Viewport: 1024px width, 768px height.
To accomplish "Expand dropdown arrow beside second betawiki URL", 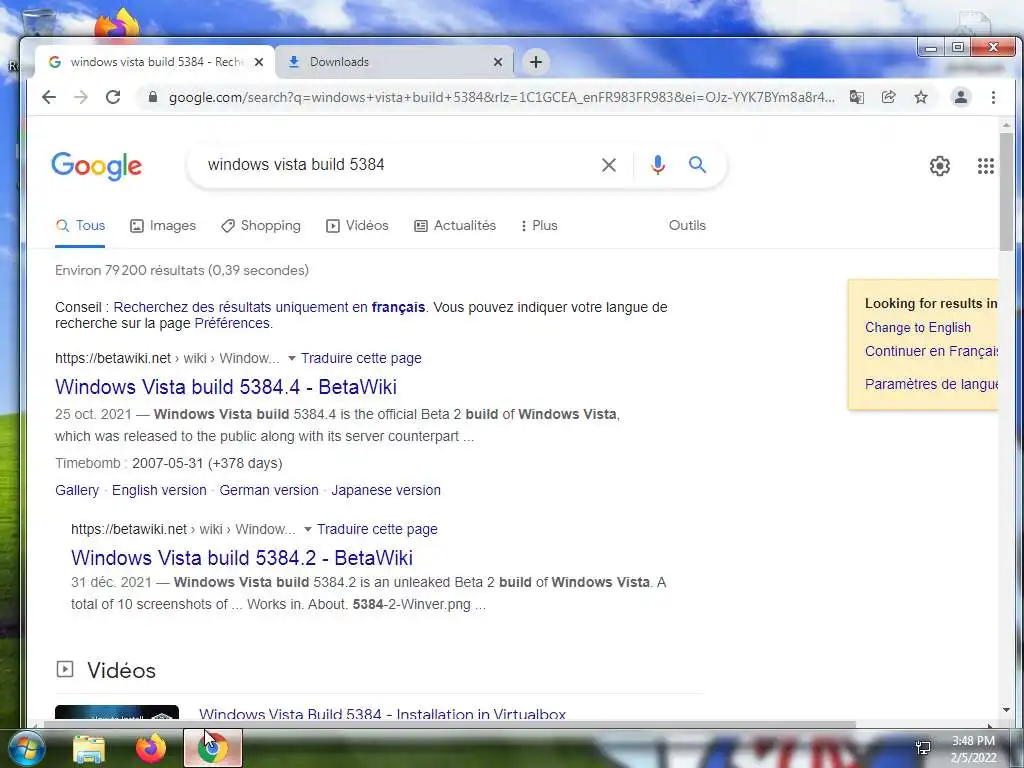I will [x=308, y=530].
